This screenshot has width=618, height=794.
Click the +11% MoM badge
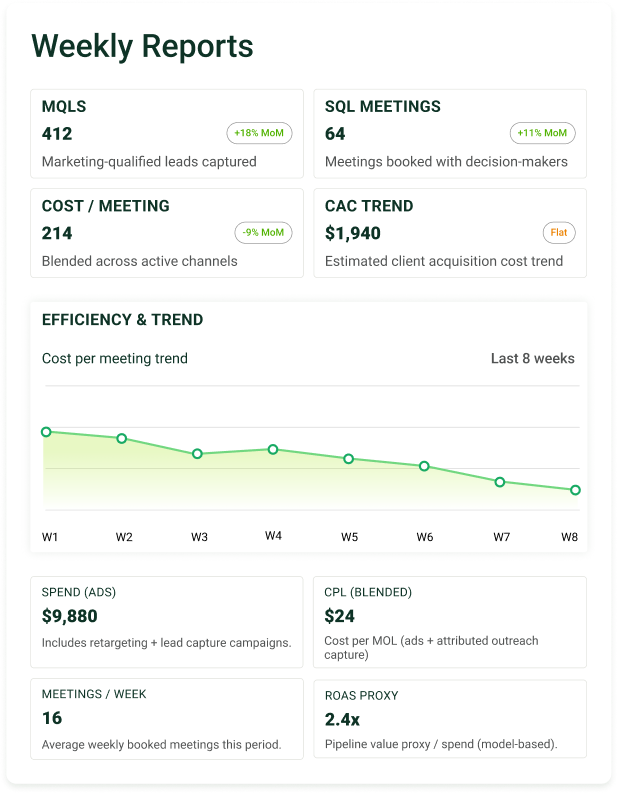(543, 133)
